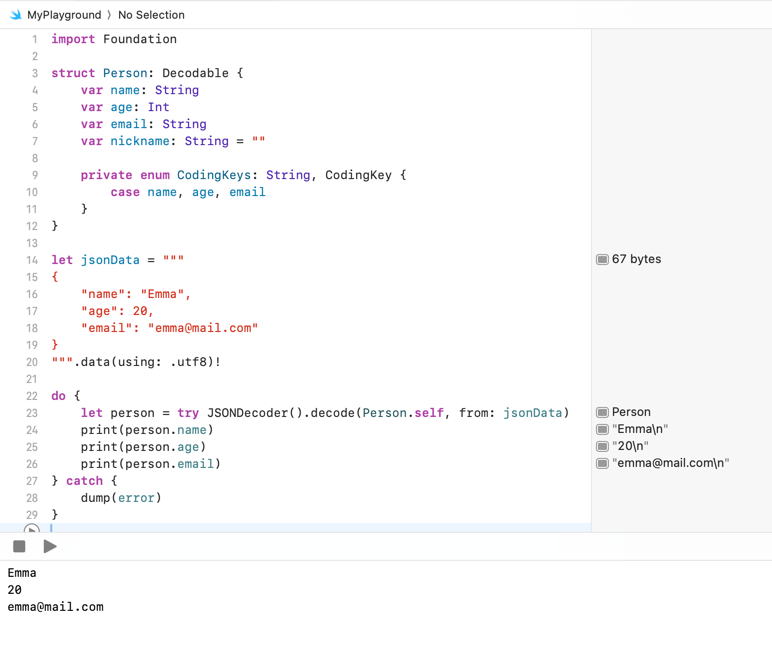Viewport: 772px width, 646px height.
Task: Click line number 14 in the gutter
Action: [32, 260]
